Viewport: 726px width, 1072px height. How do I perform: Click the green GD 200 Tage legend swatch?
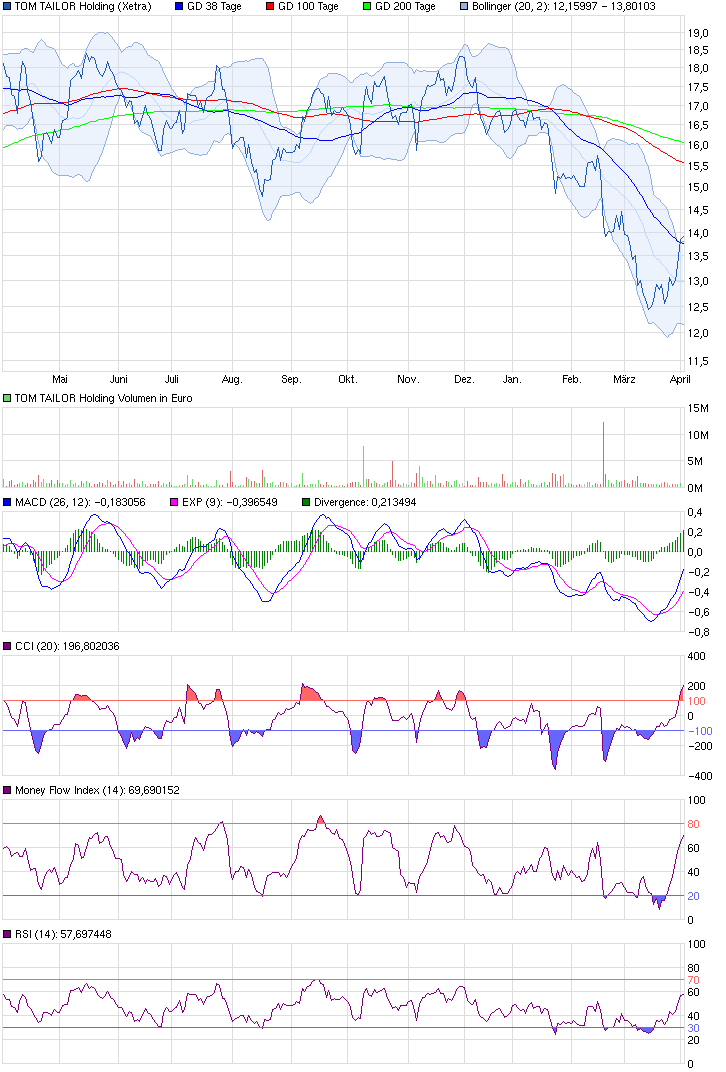tap(364, 7)
